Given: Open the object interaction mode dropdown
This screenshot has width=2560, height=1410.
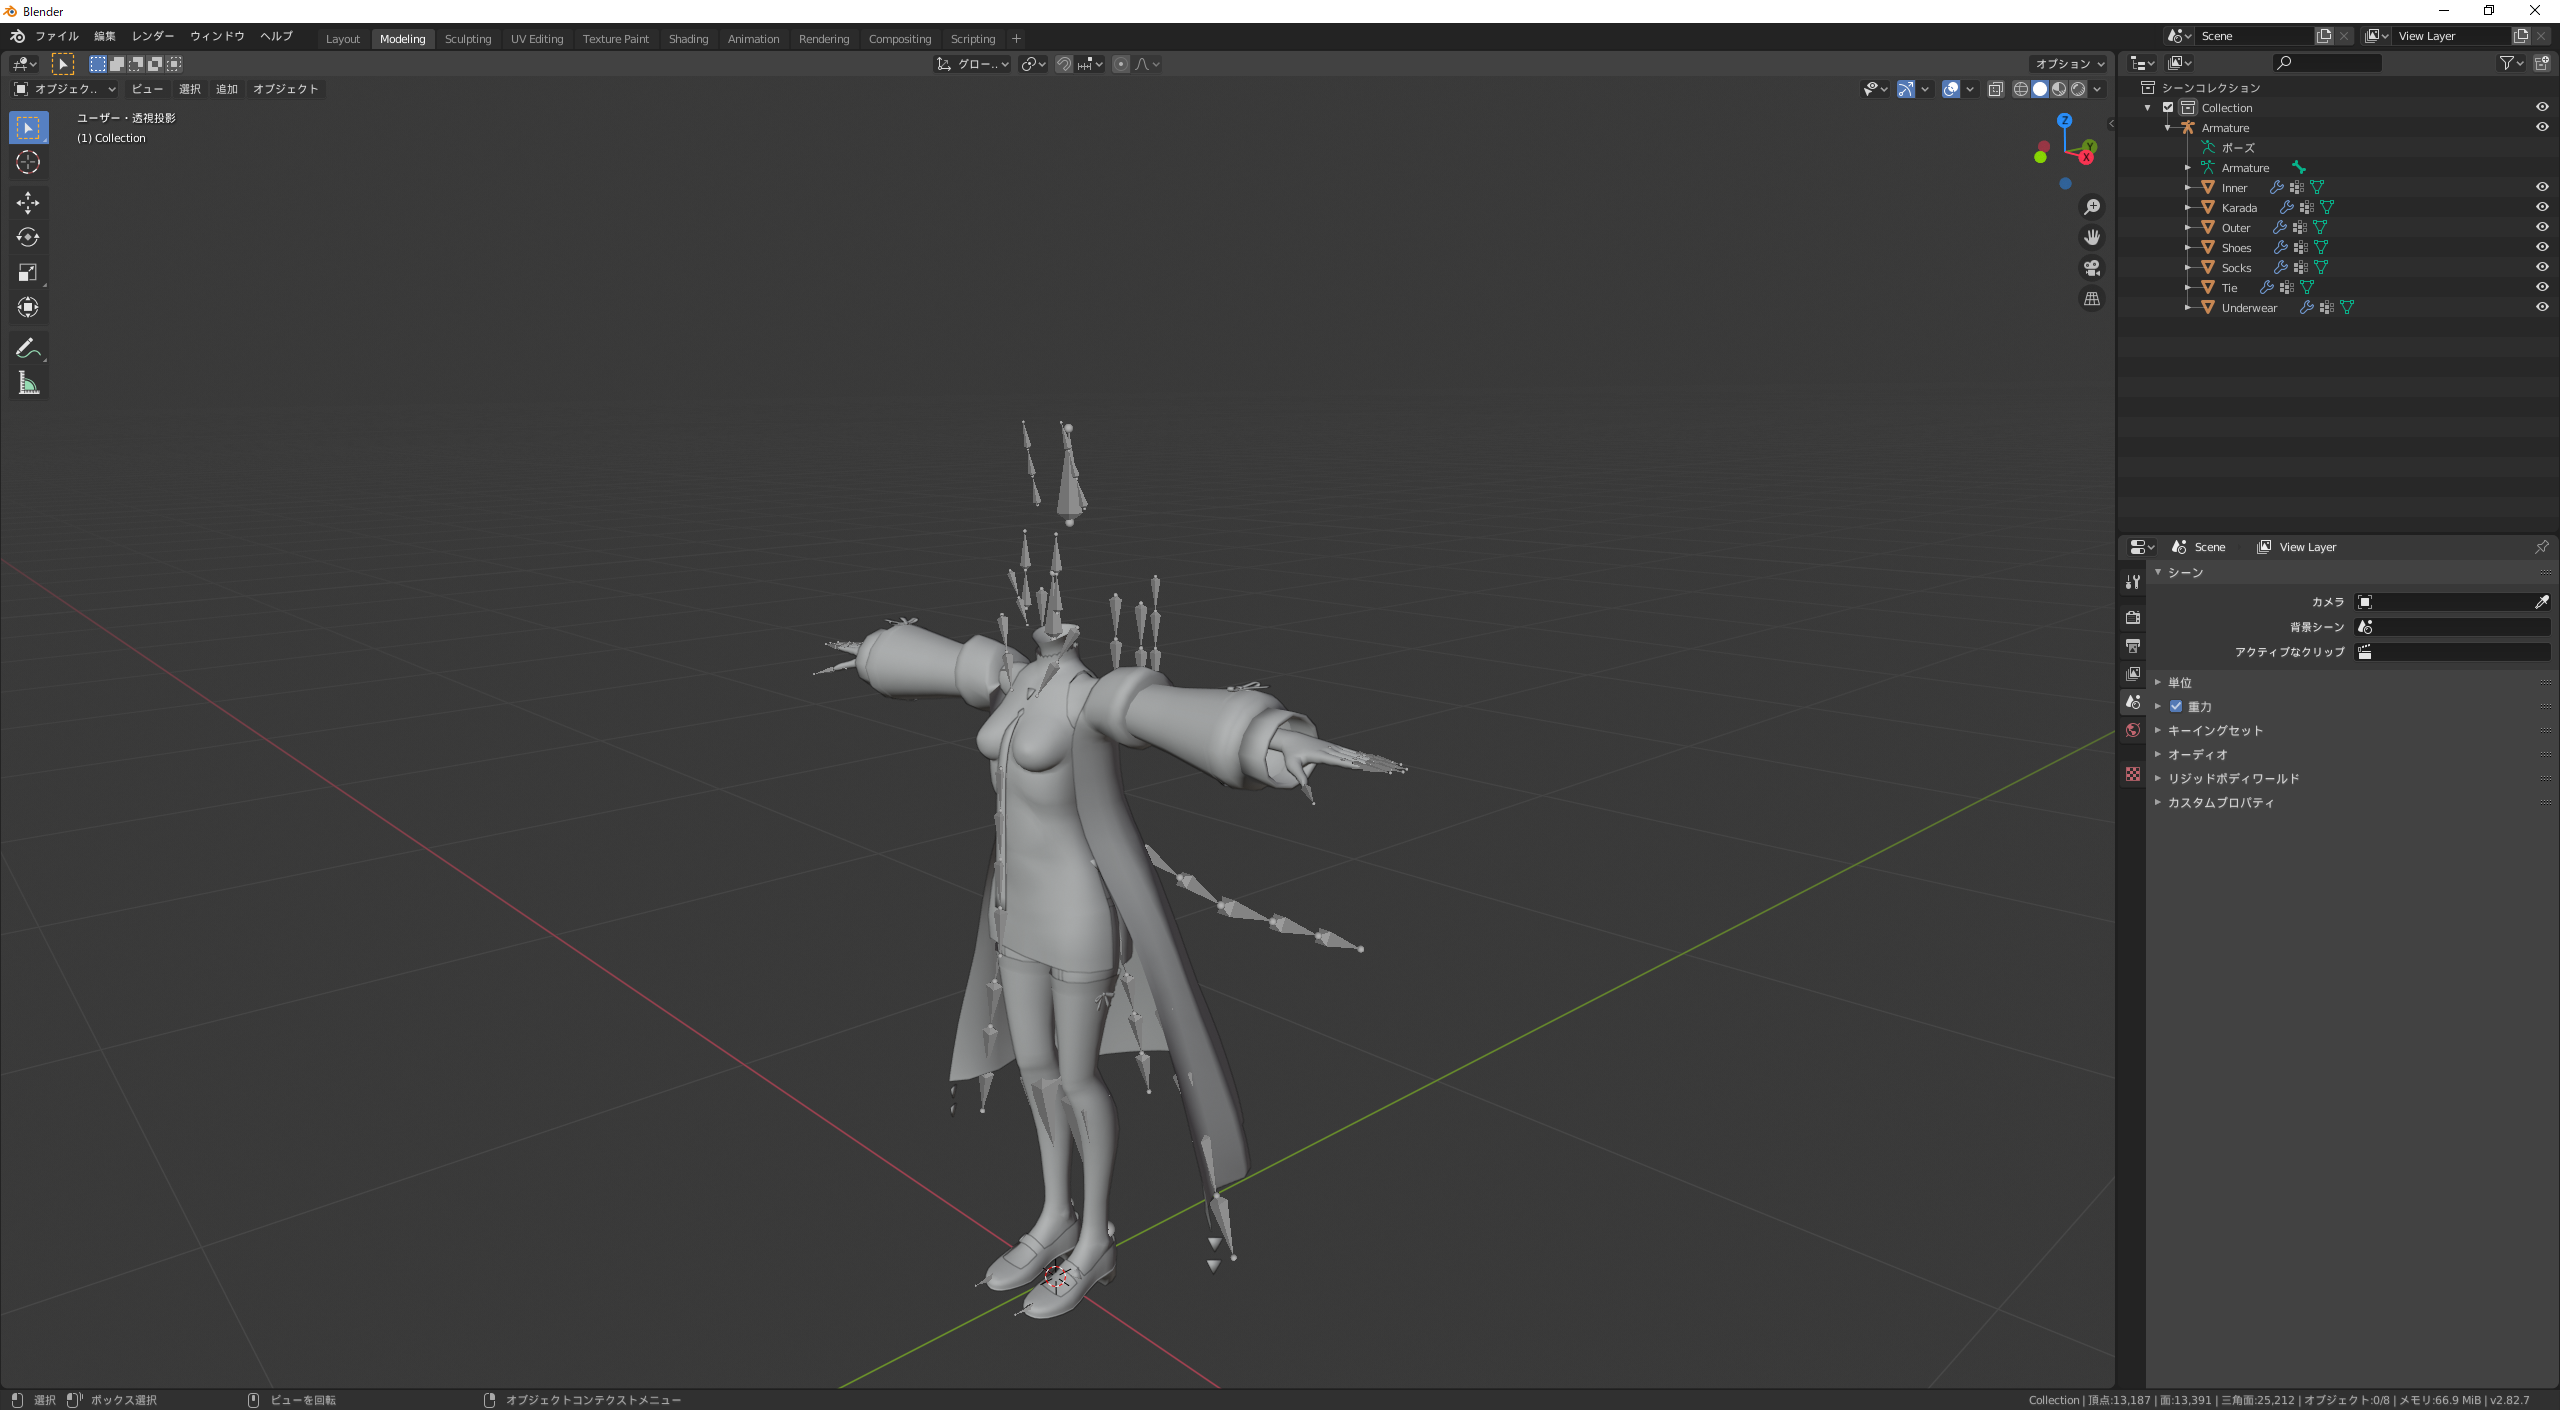Looking at the screenshot, I should tap(65, 89).
